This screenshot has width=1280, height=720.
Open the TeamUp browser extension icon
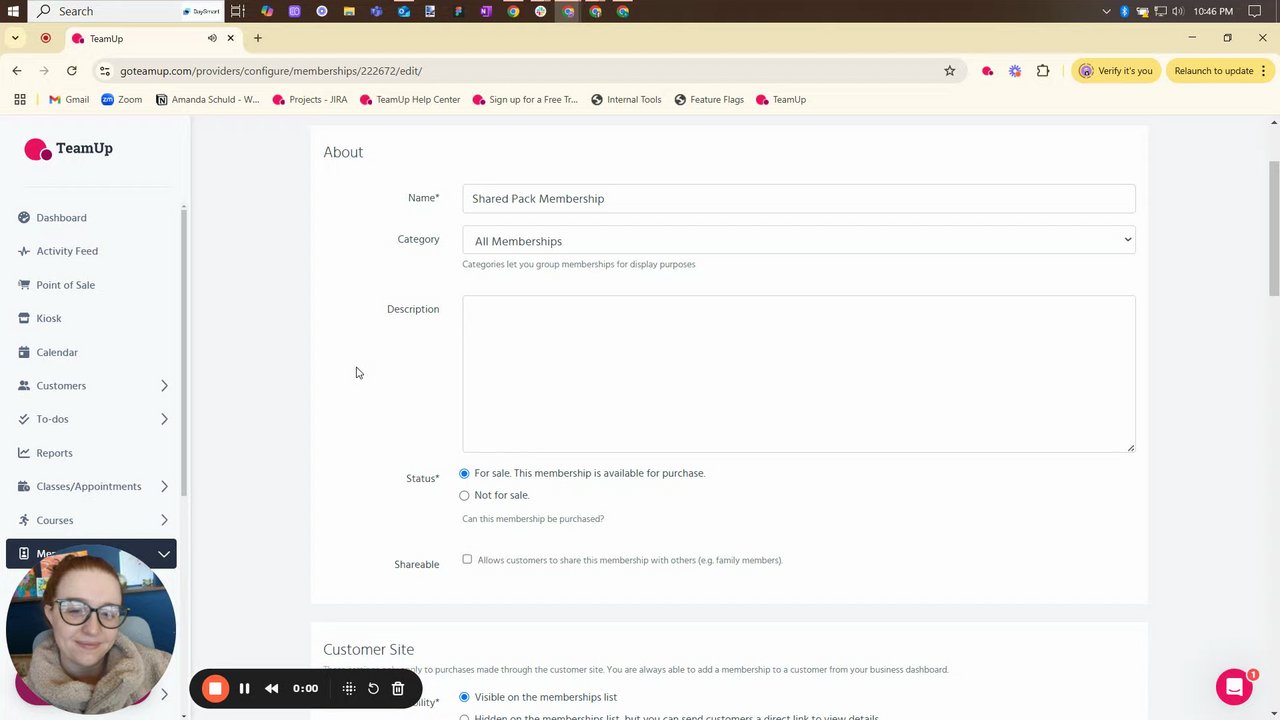click(987, 71)
